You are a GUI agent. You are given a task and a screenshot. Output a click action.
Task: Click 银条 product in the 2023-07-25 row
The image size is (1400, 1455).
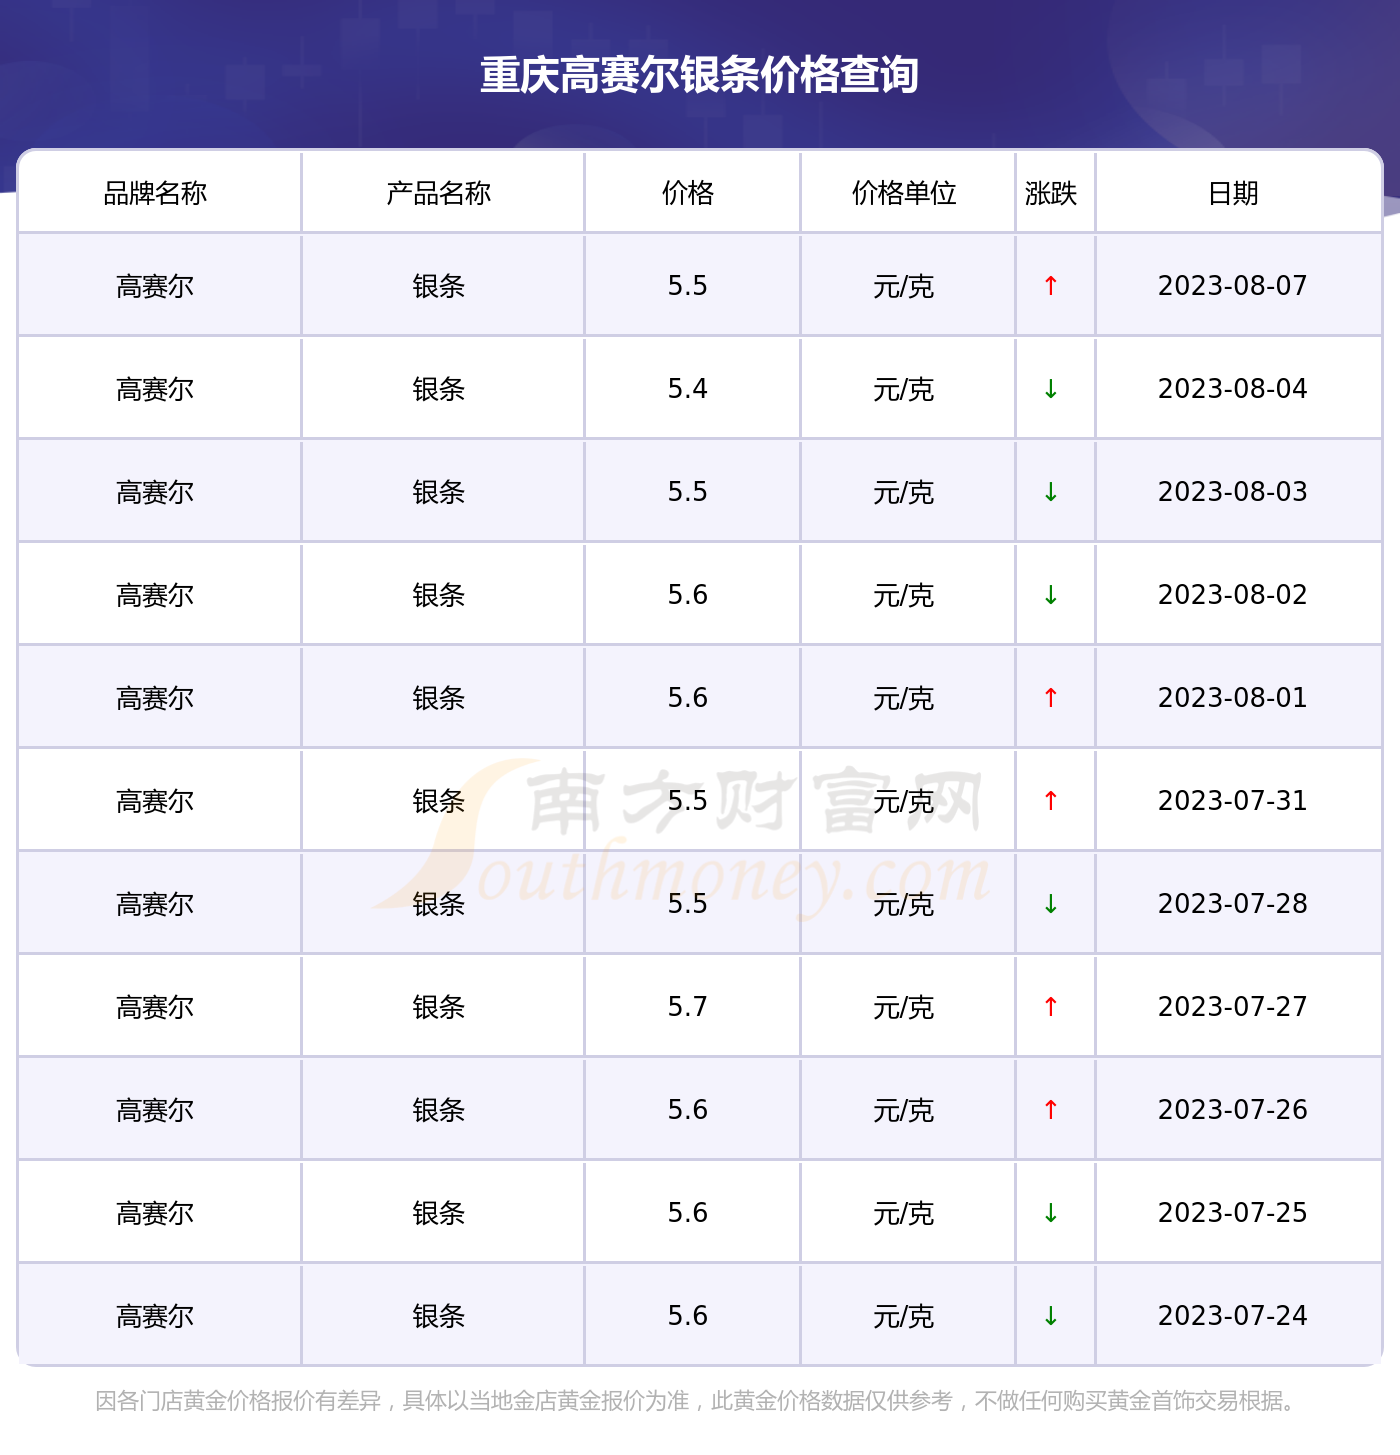pyautogui.click(x=438, y=1214)
